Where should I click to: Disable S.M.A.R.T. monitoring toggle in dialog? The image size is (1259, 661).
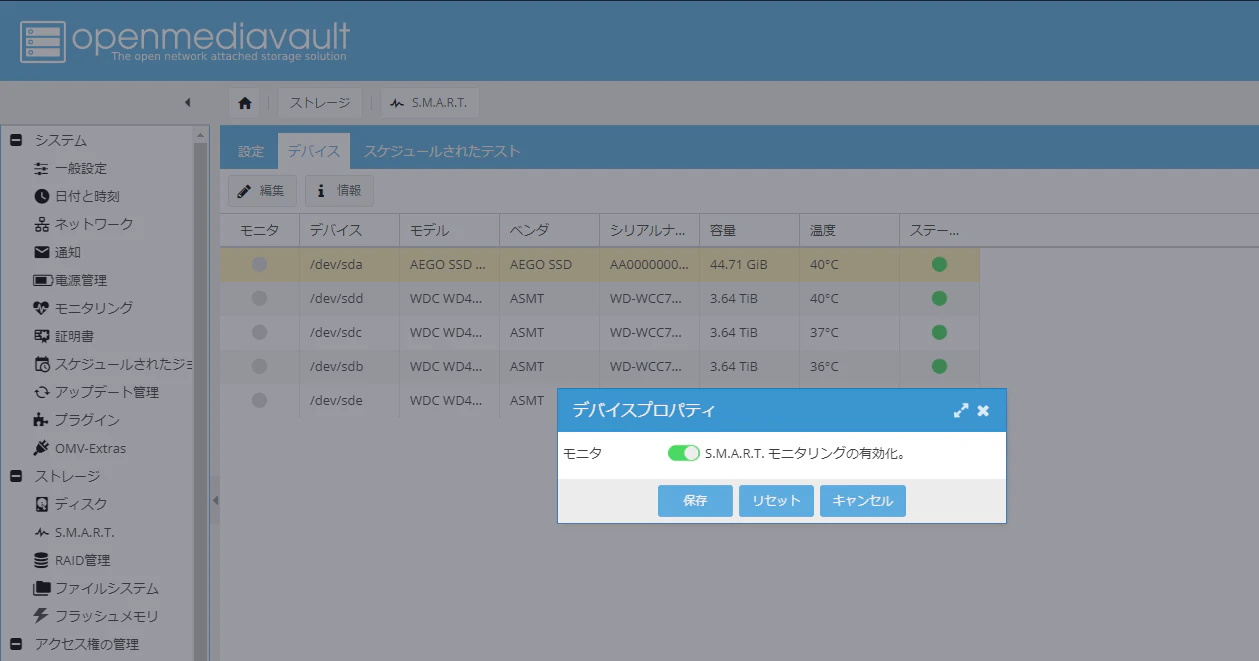tap(683, 452)
